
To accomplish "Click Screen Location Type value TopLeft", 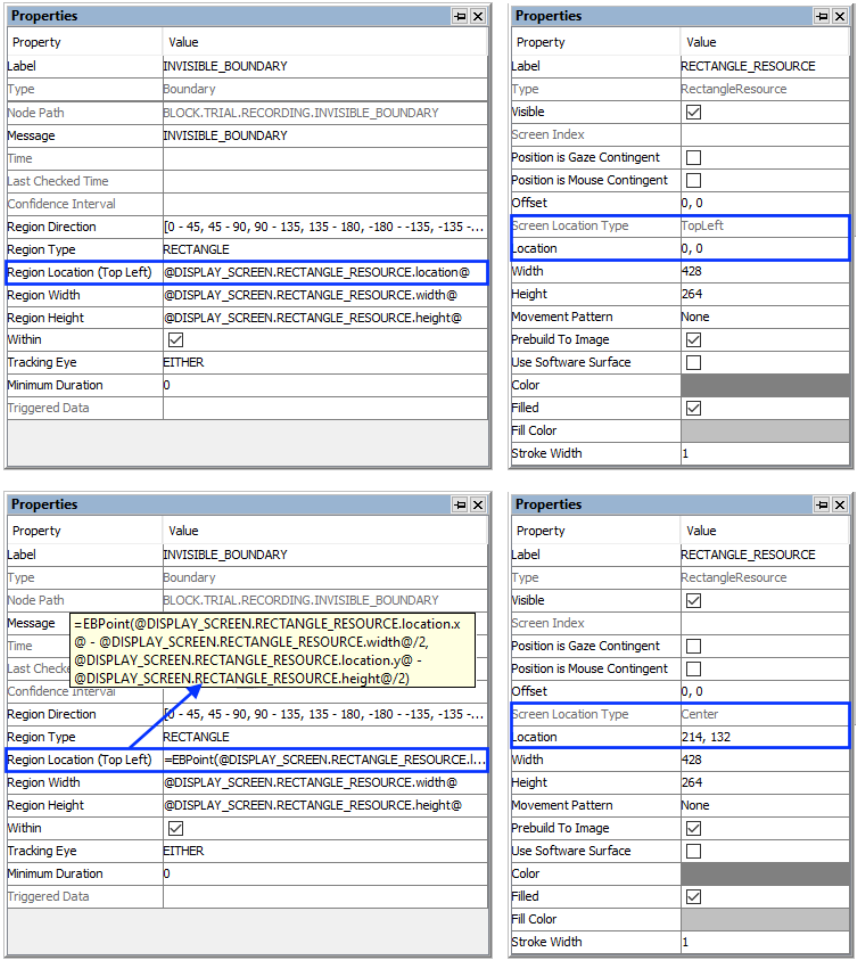I will (x=765, y=226).
